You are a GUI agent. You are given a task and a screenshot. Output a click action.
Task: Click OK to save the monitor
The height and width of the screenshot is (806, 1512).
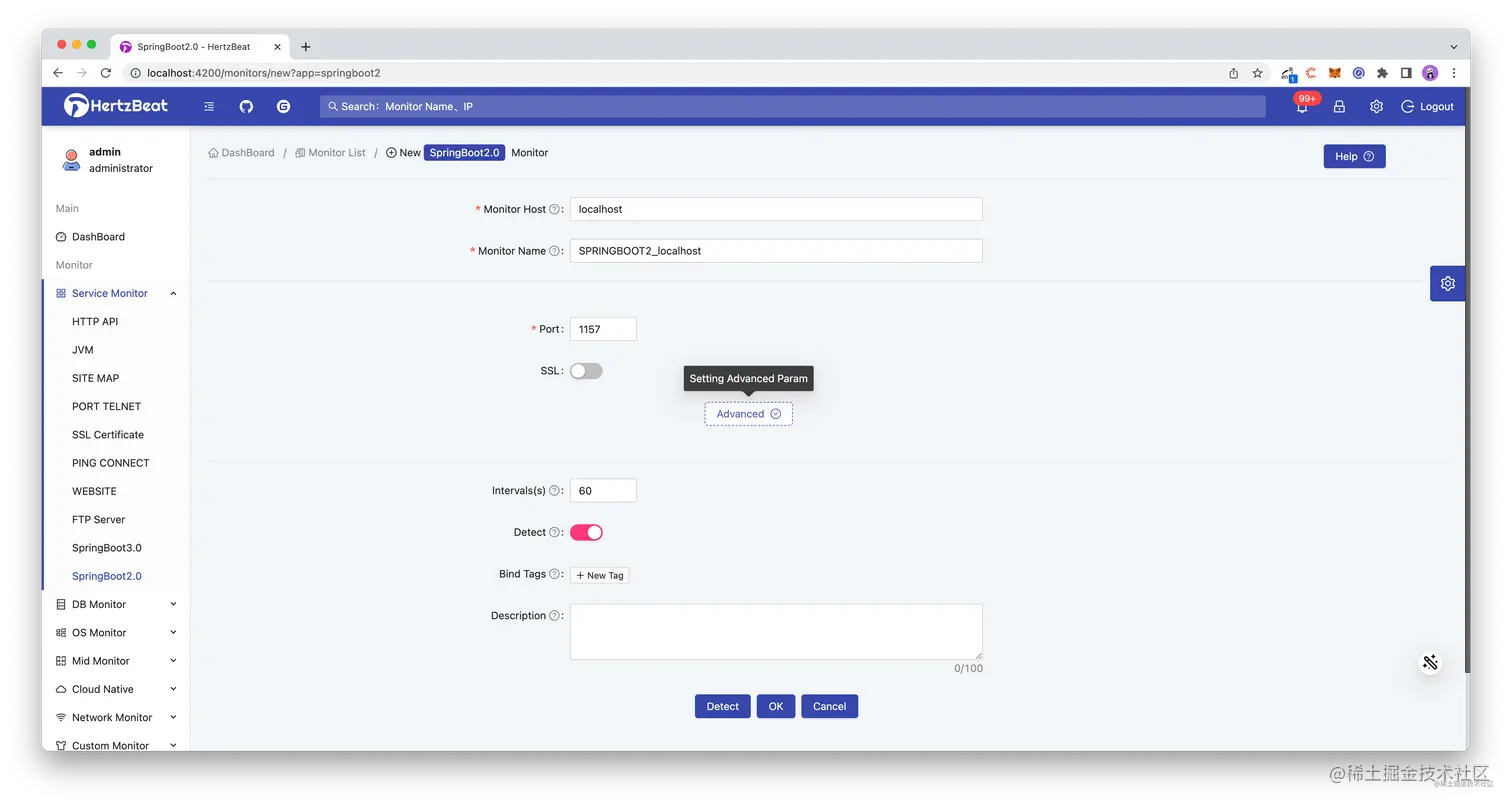[x=776, y=706]
